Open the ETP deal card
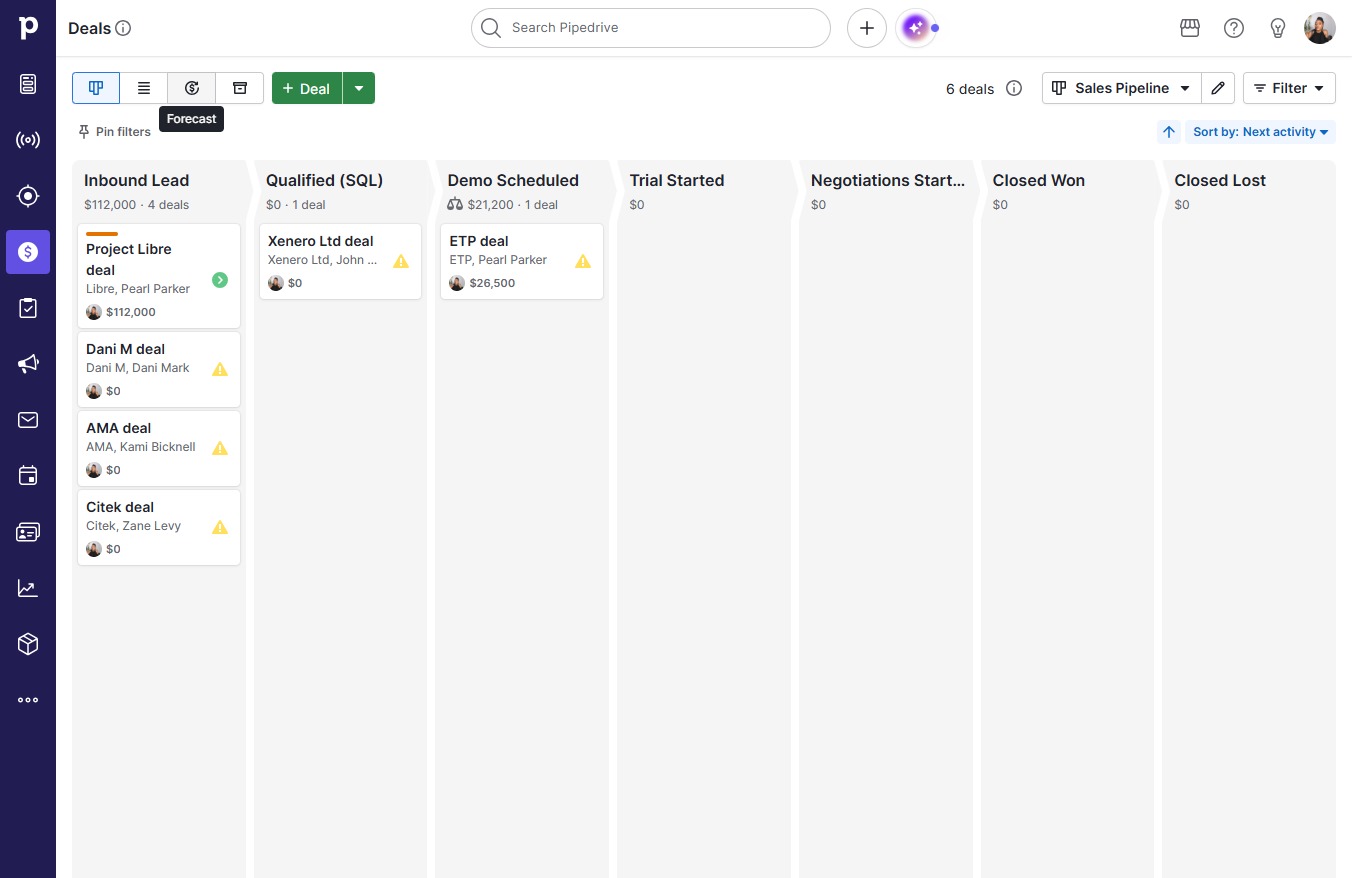Screen dimensions: 1352x878 coord(522,262)
